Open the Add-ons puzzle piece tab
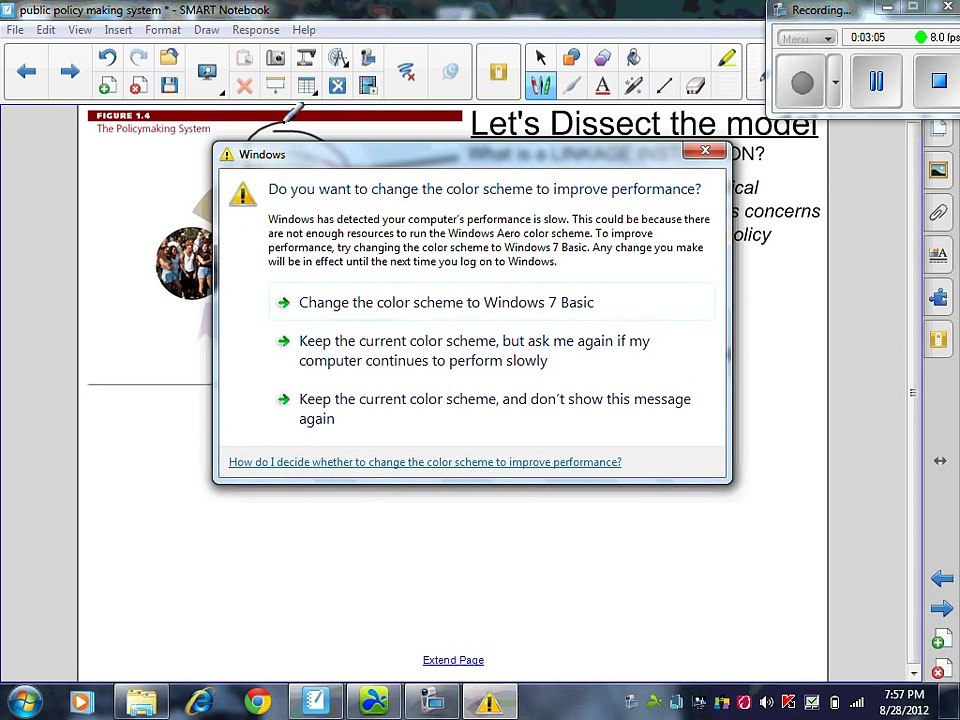Image resolution: width=960 pixels, height=720 pixels. (939, 296)
